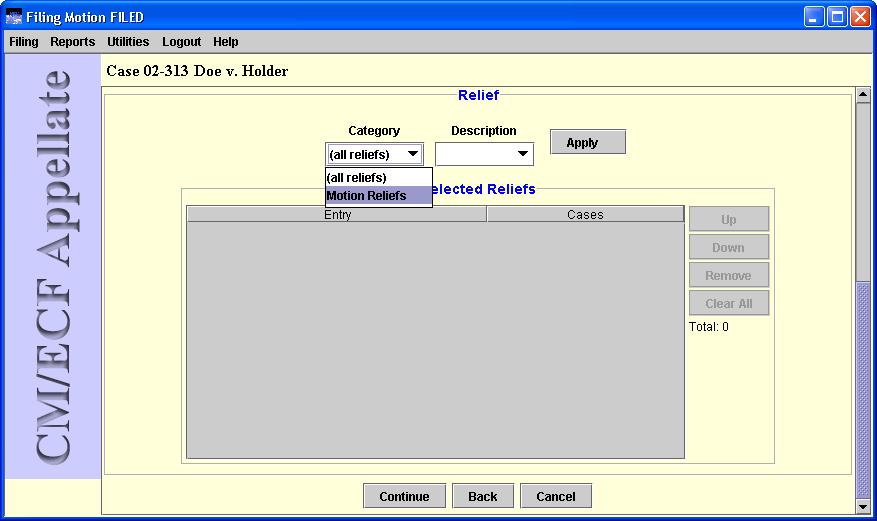Viewport: 877px width, 521px height.
Task: Open the Help menu
Action: pos(225,42)
